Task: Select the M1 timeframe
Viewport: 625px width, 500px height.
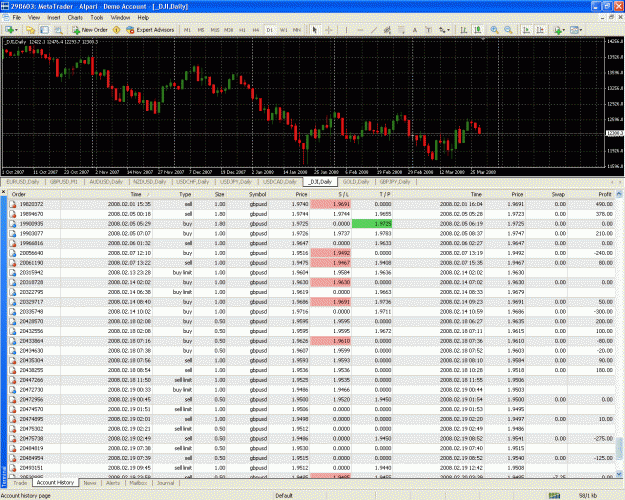Action: click(x=187, y=30)
